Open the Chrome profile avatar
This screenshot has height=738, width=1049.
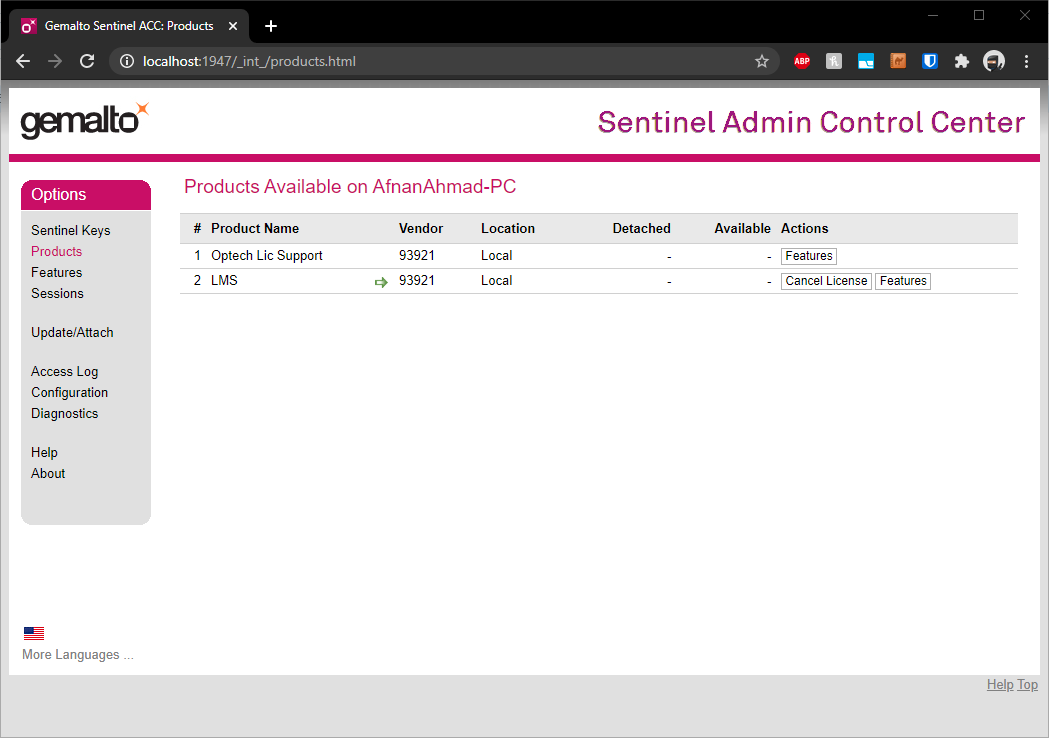pos(994,61)
